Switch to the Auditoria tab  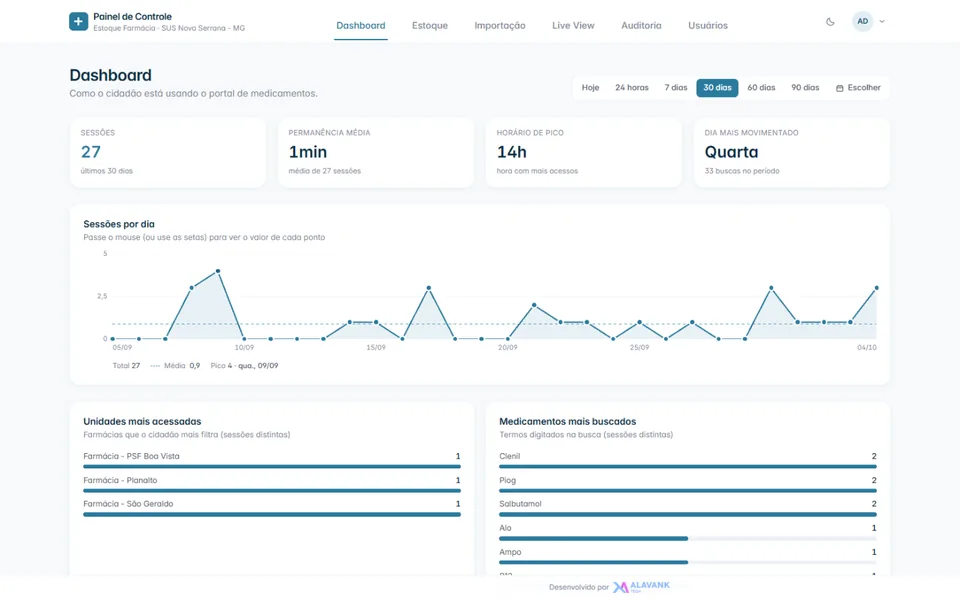[641, 26]
